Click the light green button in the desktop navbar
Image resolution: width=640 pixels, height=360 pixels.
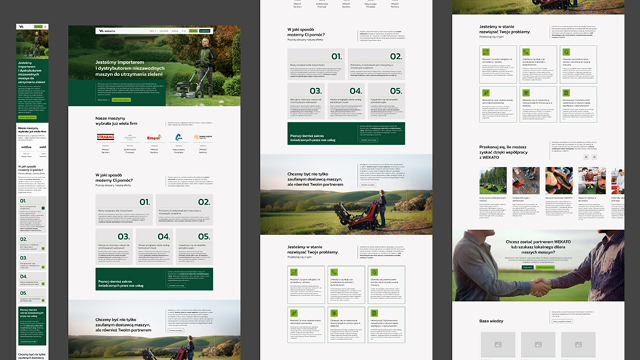click(193, 31)
